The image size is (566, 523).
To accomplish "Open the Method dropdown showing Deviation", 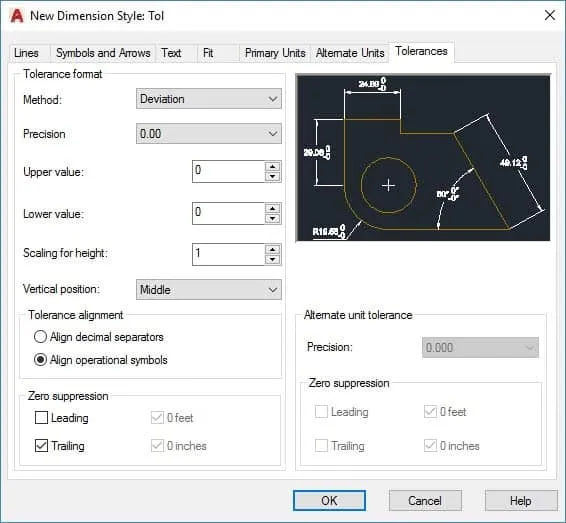I will pyautogui.click(x=209, y=99).
